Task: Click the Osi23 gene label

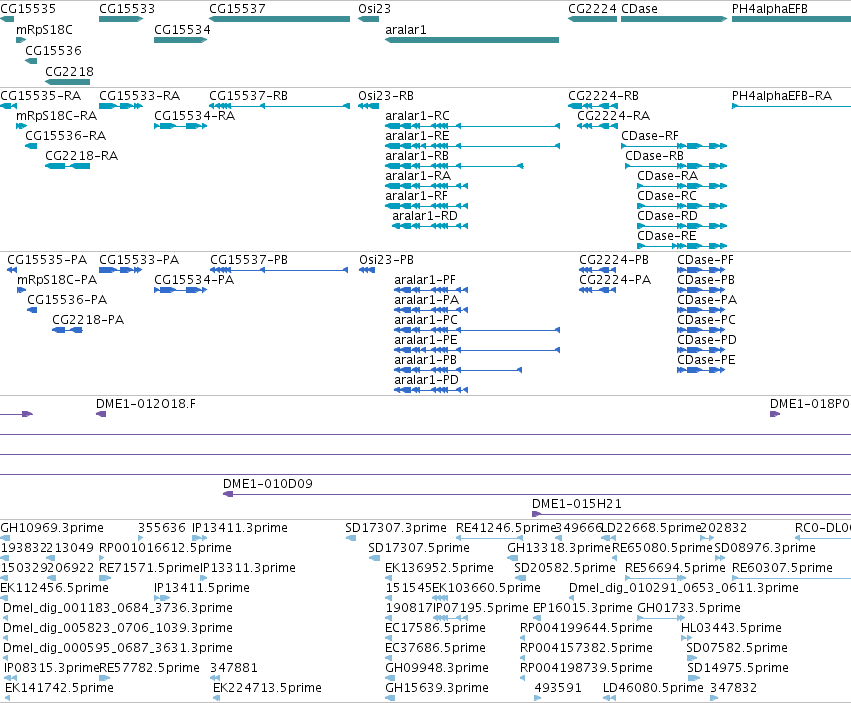Action: point(374,9)
